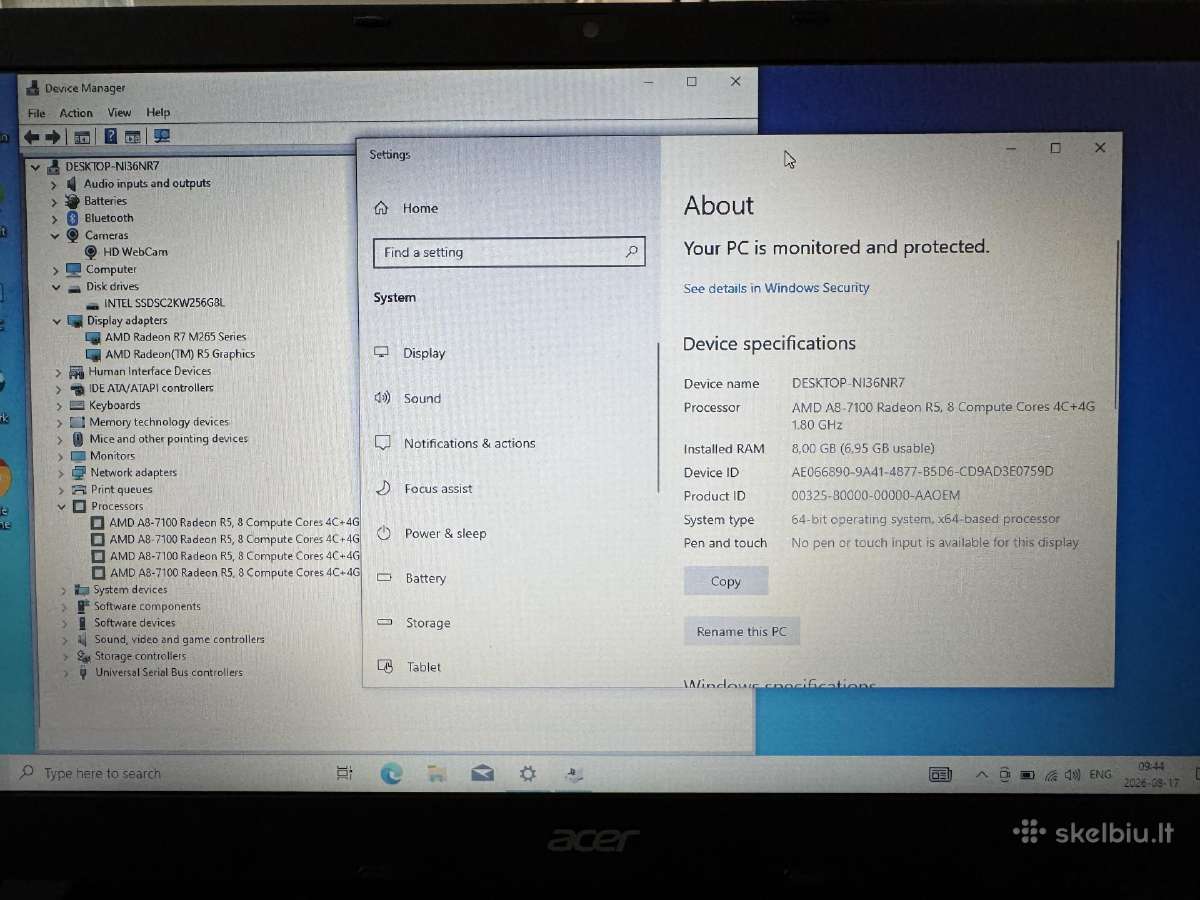Click the Find a setting search field
The height and width of the screenshot is (900, 1200).
pyautogui.click(x=509, y=252)
